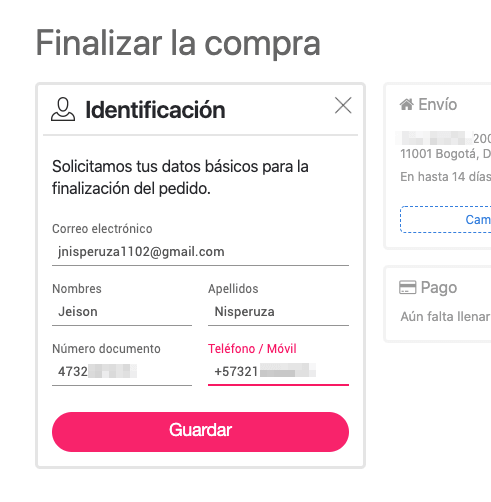
Task: Select the Teléfono / Móvil input field
Action: 278,372
